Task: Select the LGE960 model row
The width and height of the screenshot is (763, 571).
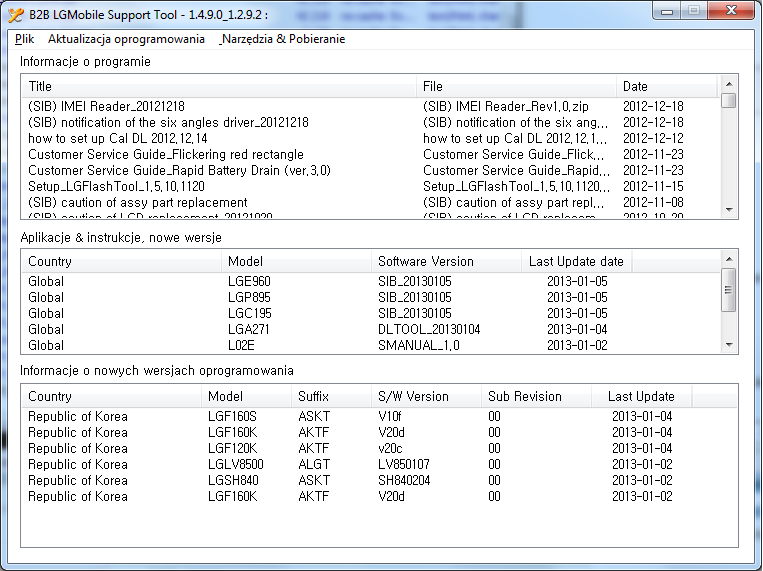Action: pos(370,281)
